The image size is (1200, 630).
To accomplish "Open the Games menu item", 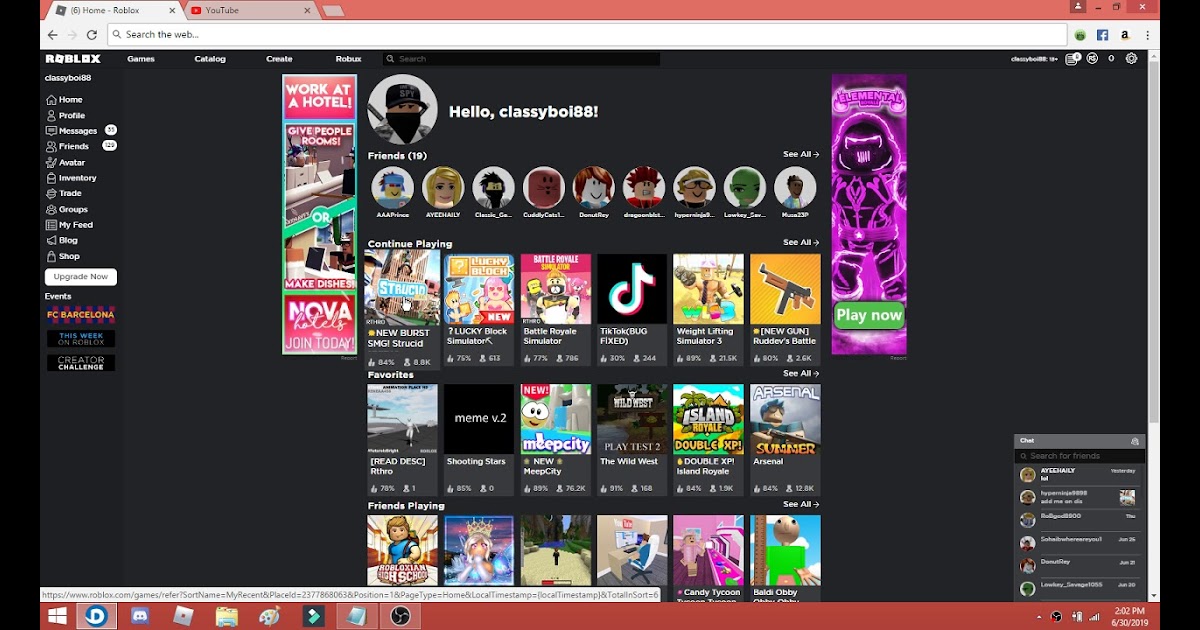I will tap(141, 59).
